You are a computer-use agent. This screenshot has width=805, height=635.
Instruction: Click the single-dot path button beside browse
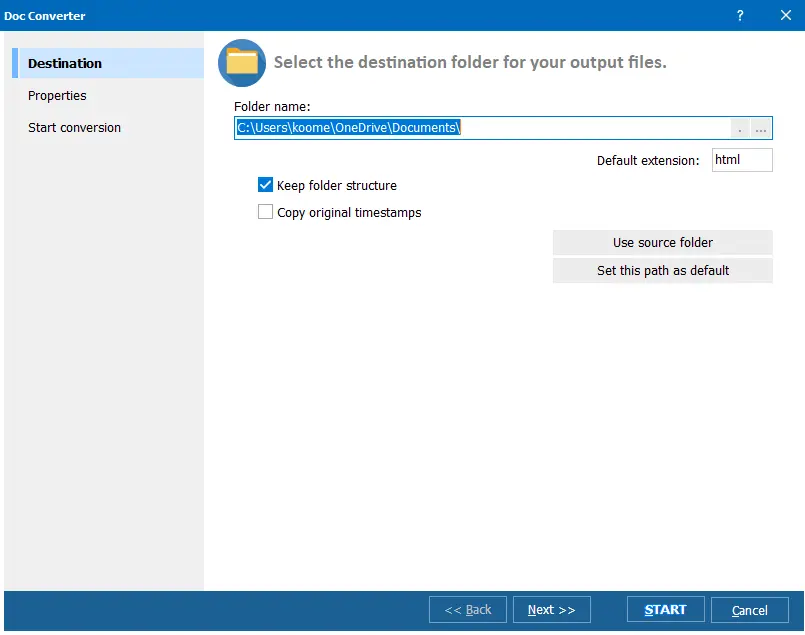click(x=740, y=128)
